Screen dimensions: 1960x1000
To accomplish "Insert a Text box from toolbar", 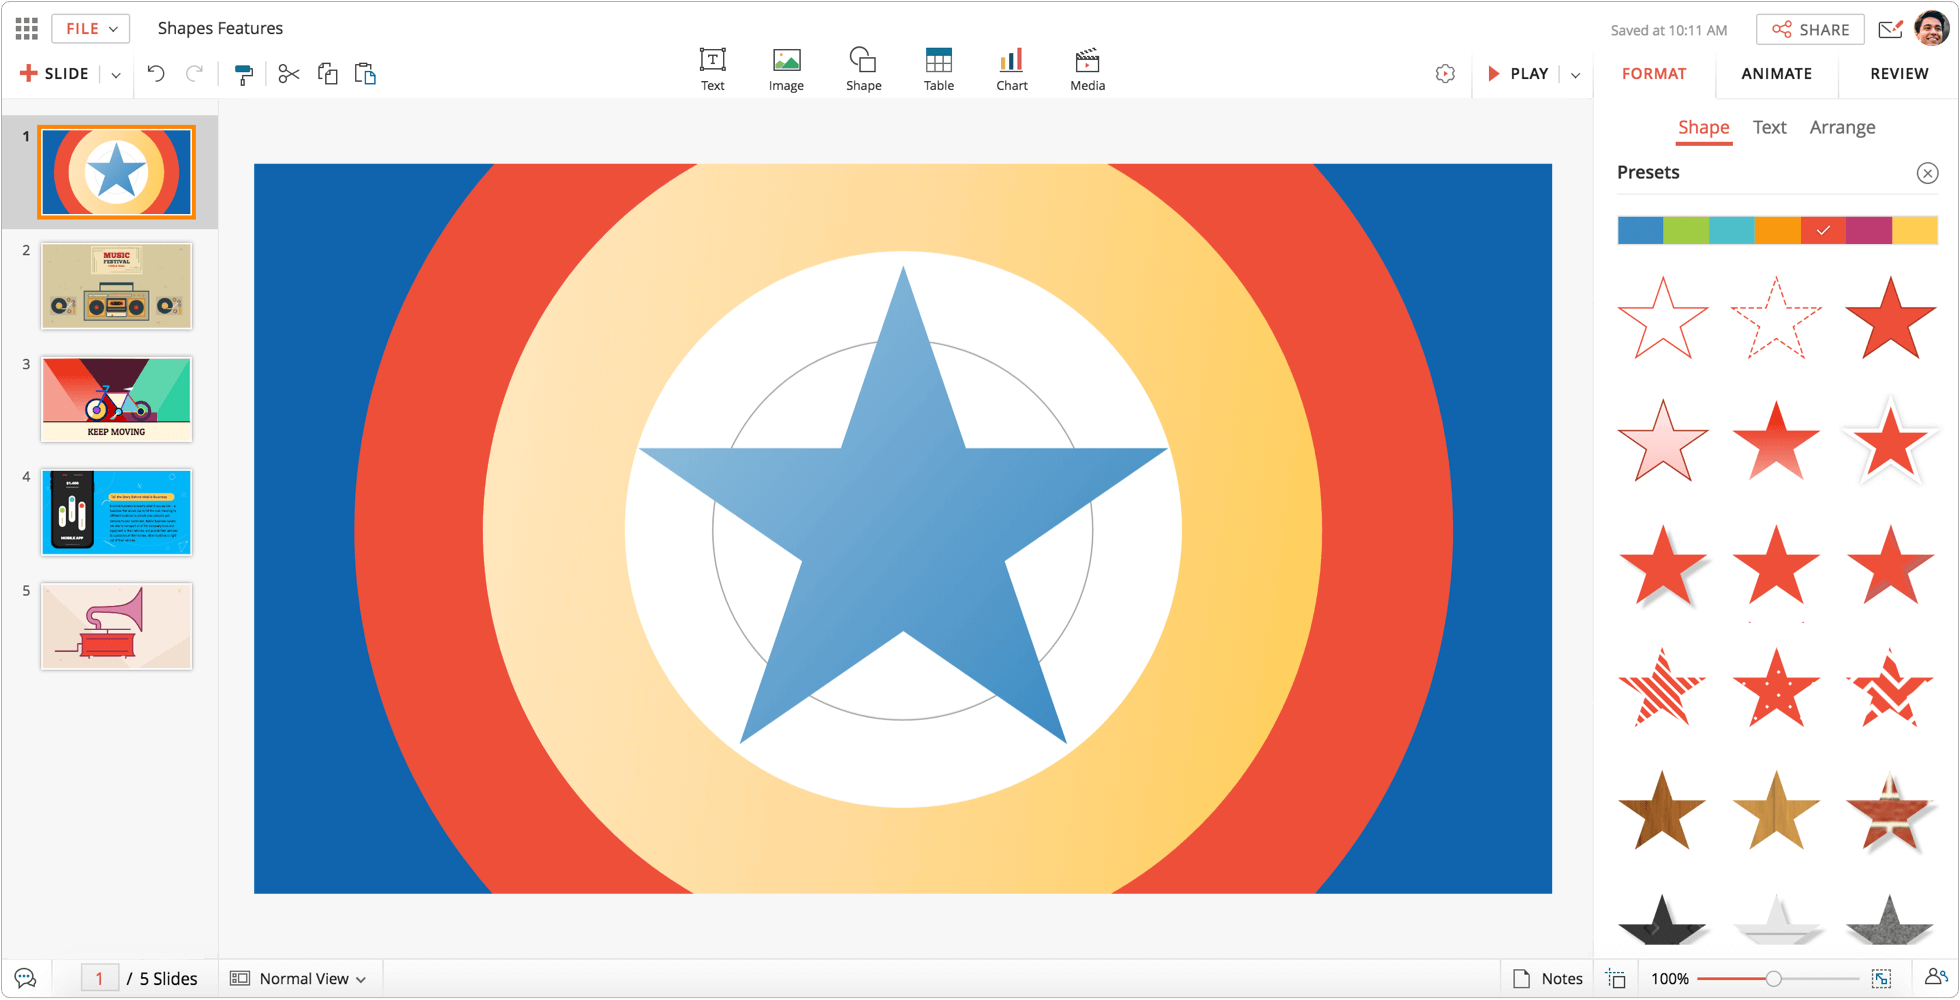I will click(x=712, y=69).
